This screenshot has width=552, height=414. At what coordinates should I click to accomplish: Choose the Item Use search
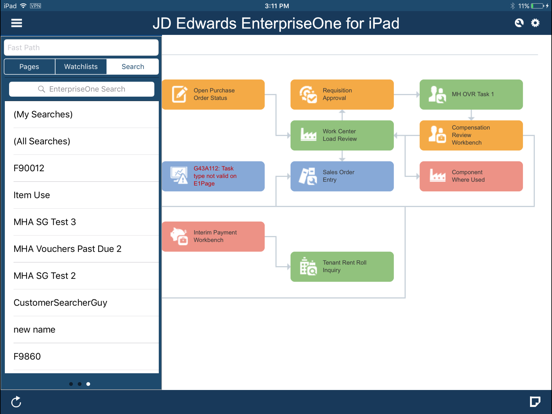[x=82, y=195]
